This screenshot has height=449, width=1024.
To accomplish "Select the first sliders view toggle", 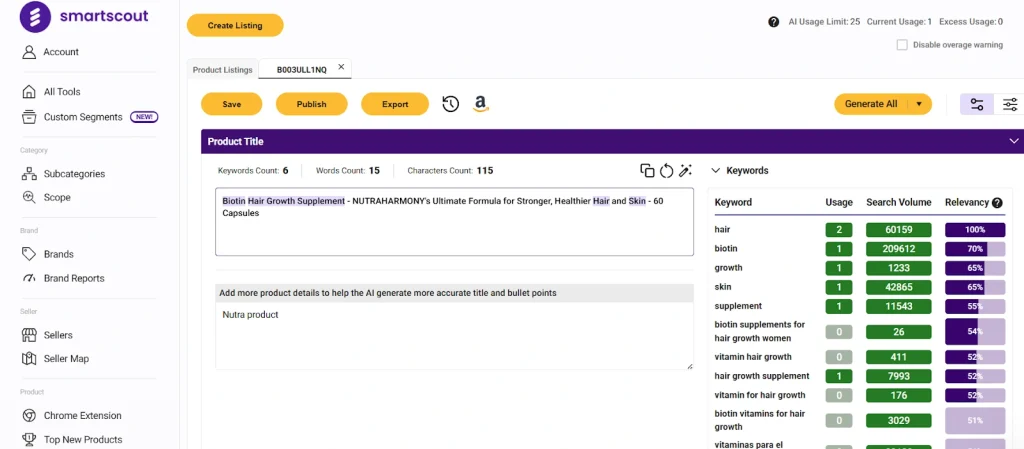I will 977,104.
